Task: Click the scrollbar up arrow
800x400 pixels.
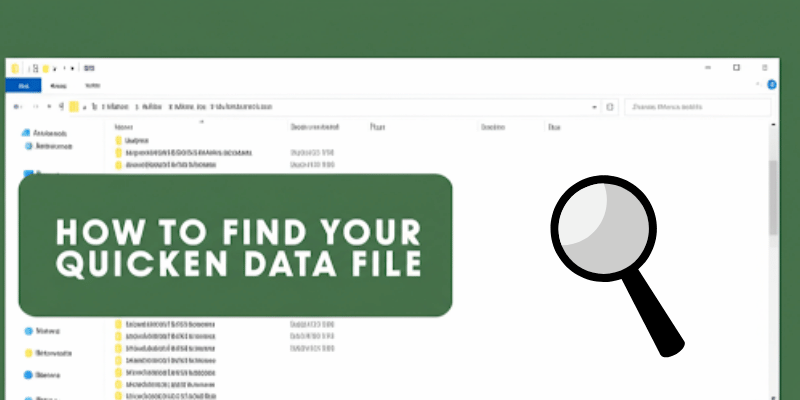Action: (x=773, y=125)
